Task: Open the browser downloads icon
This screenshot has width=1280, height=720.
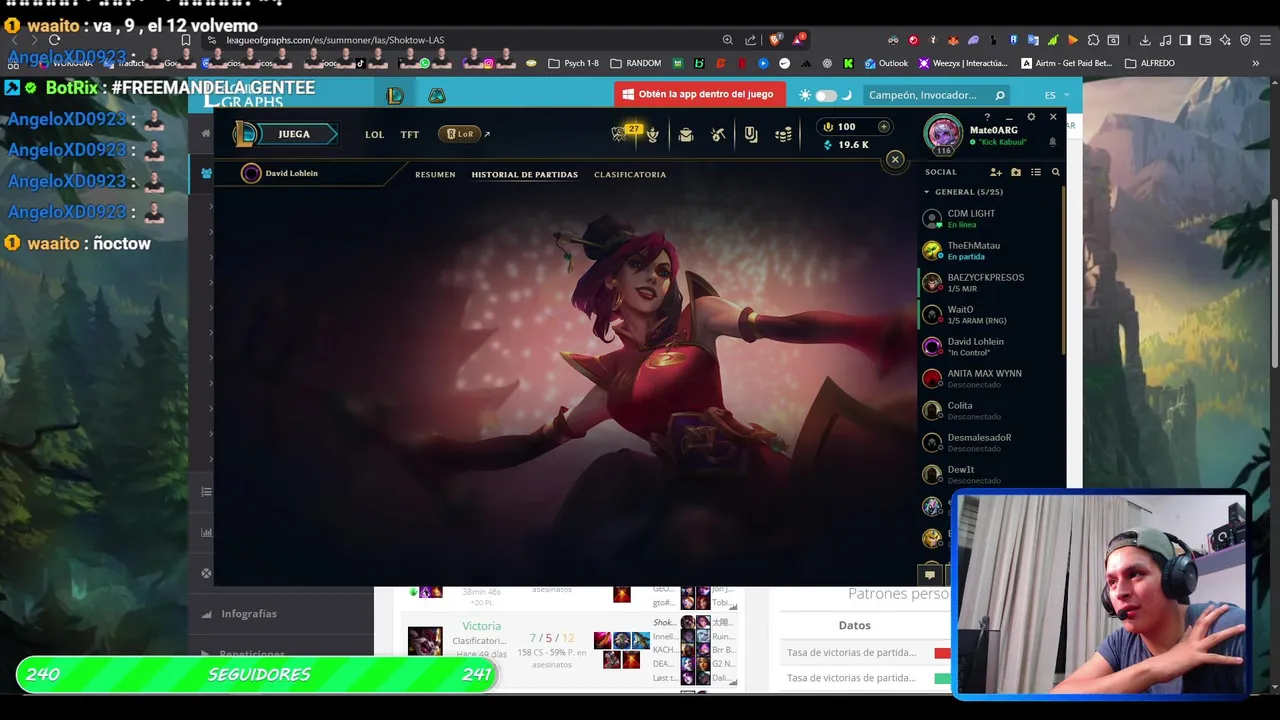Action: pyautogui.click(x=1144, y=40)
